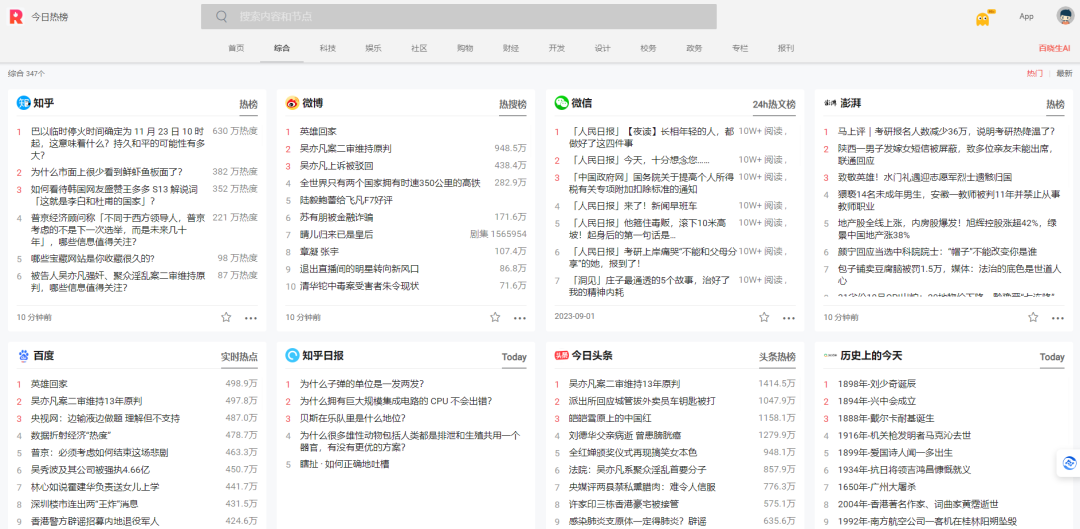The width and height of the screenshot is (1080, 529).
Task: Sort the list by 热门
Action: pos(1035,73)
